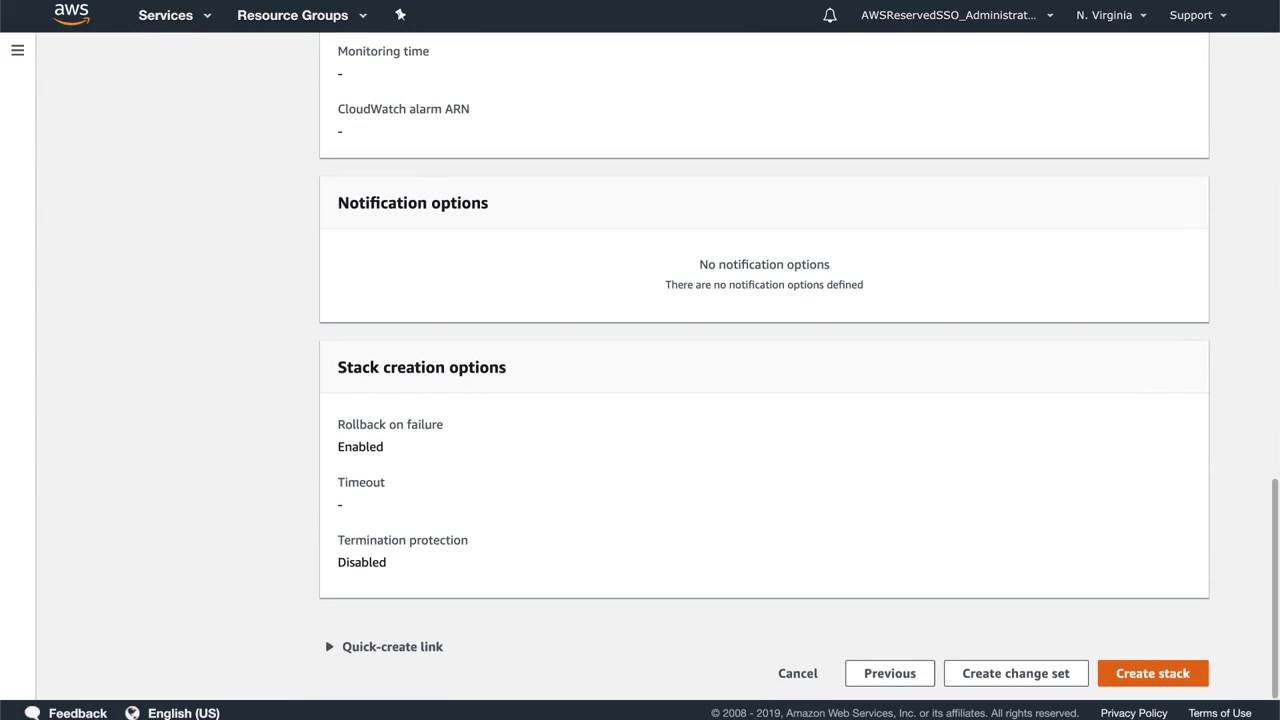Click Create change set
Viewport: 1280px width, 720px height.
[x=1016, y=673]
